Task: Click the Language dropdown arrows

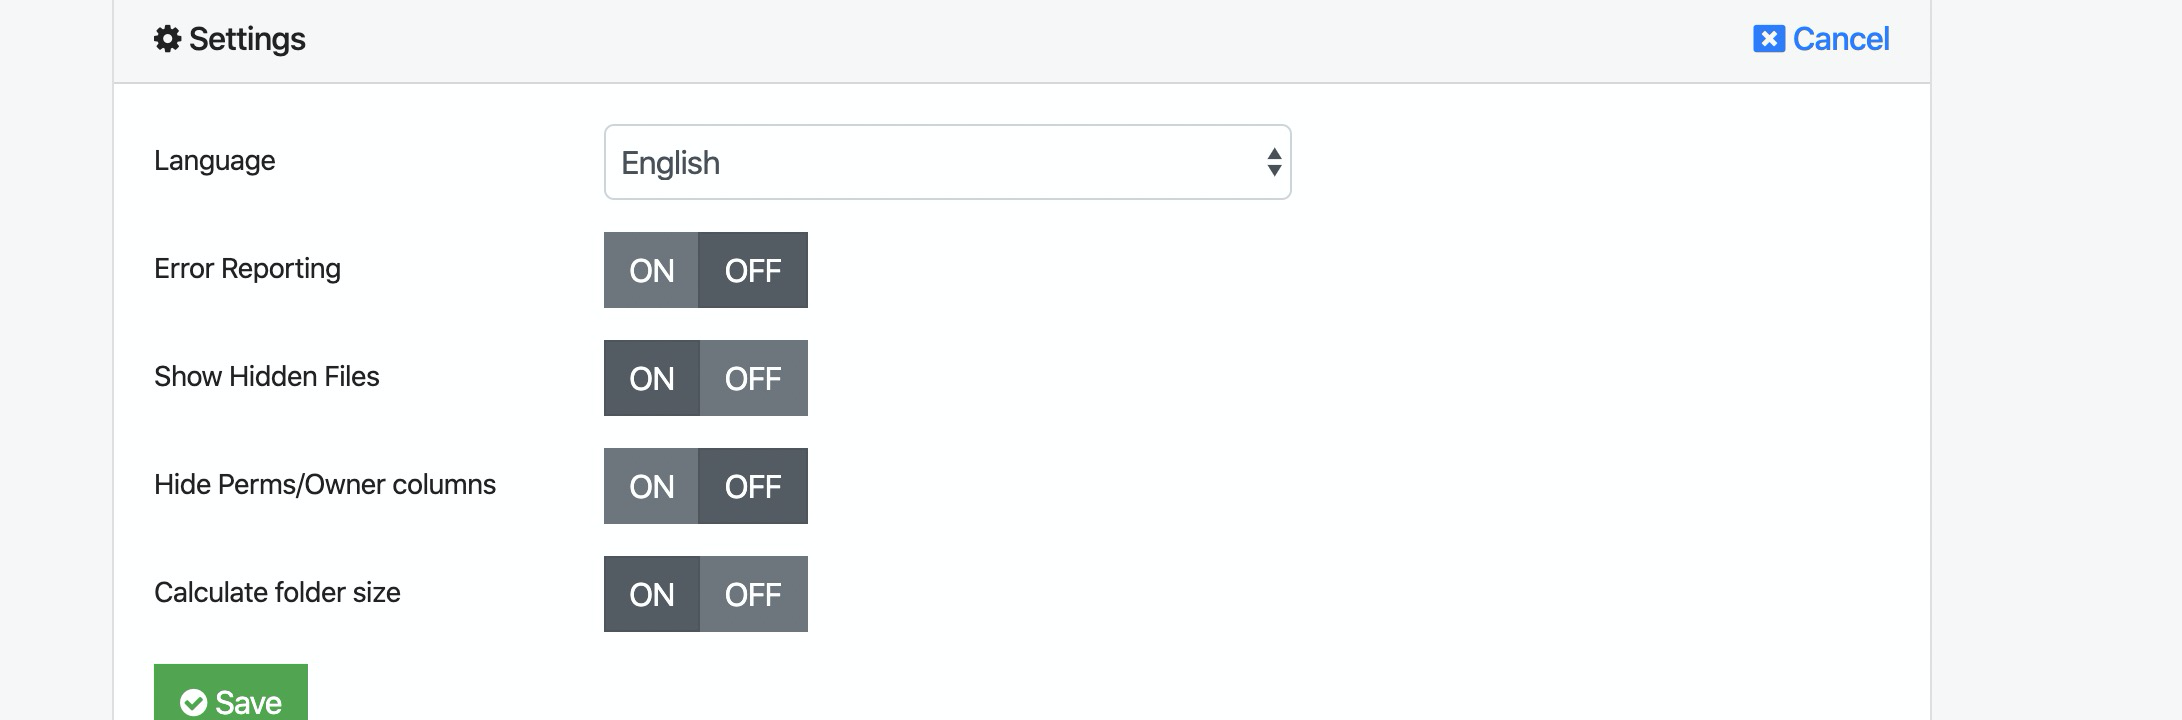Action: (x=1273, y=162)
